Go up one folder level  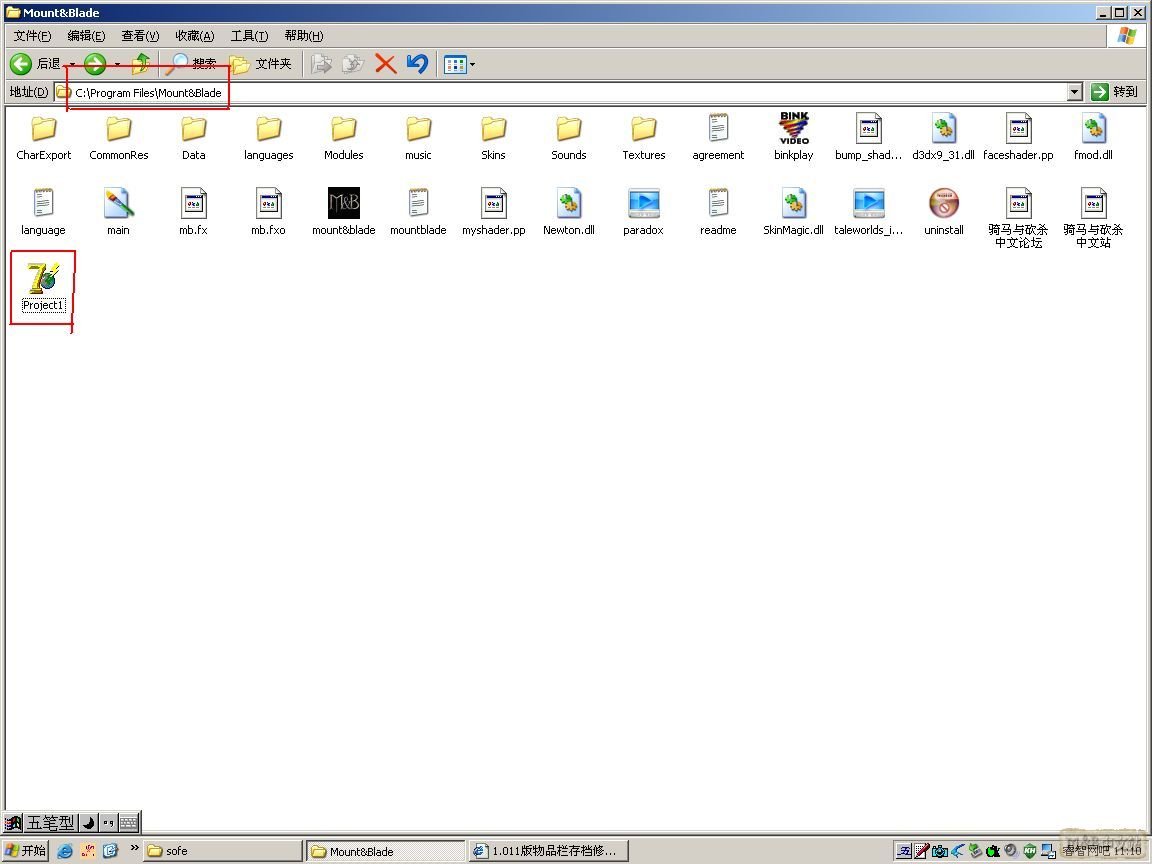pyautogui.click(x=141, y=64)
